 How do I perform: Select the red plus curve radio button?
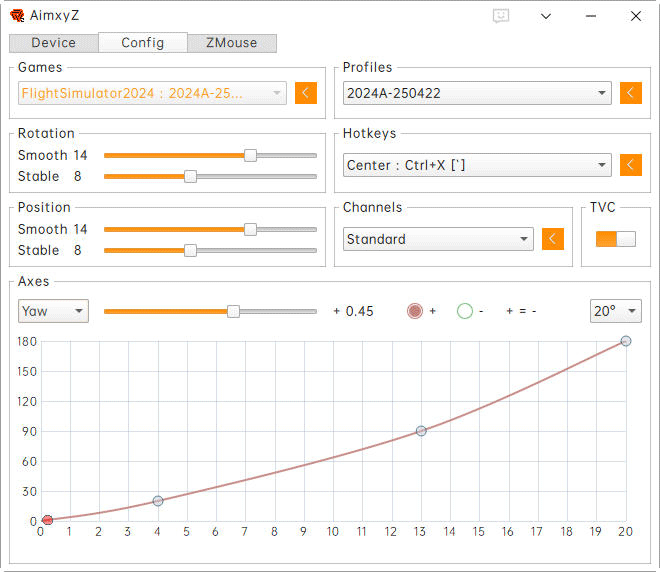point(415,311)
